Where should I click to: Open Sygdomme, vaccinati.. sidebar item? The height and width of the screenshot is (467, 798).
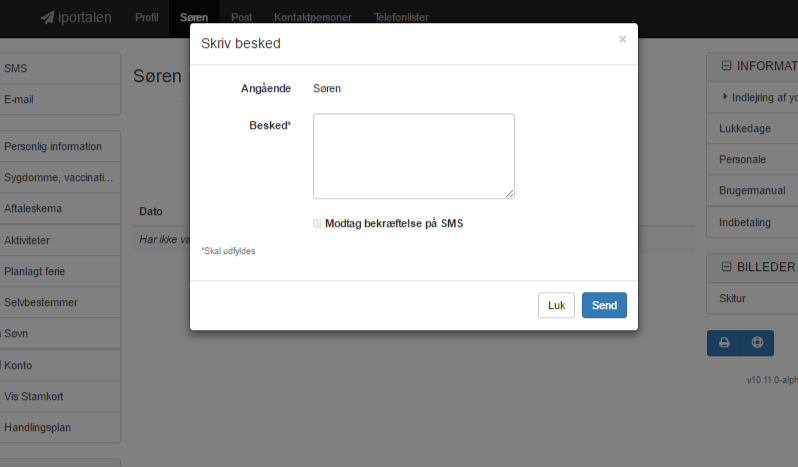(60, 177)
